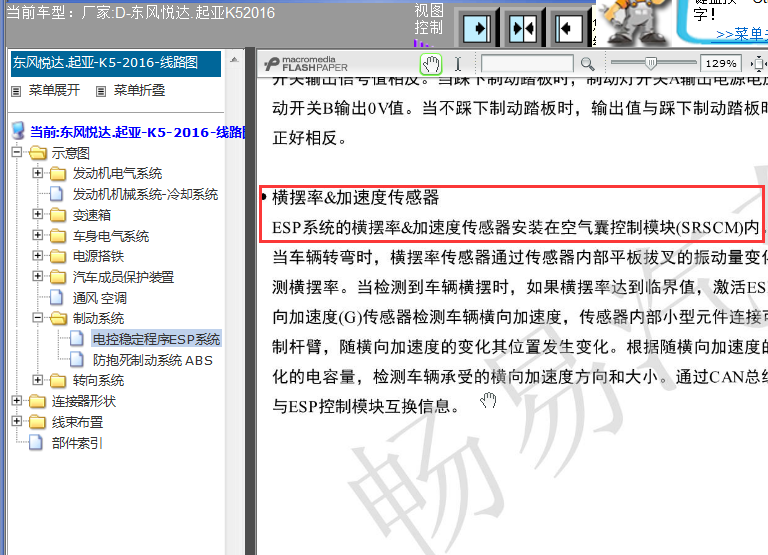768x555 pixels.
Task: Collapse the 制动系统 node
Action: [x=37, y=317]
